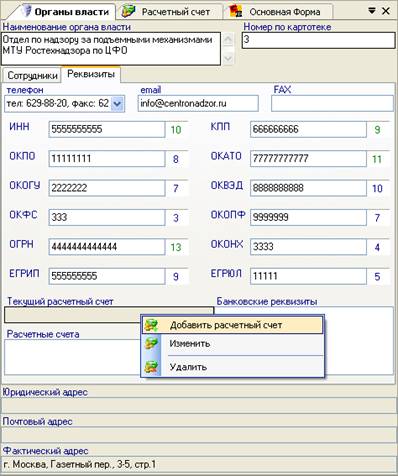Viewport: 398px width, 476px height.
Task: Click the Номер по картотеке field
Action: 319,40
